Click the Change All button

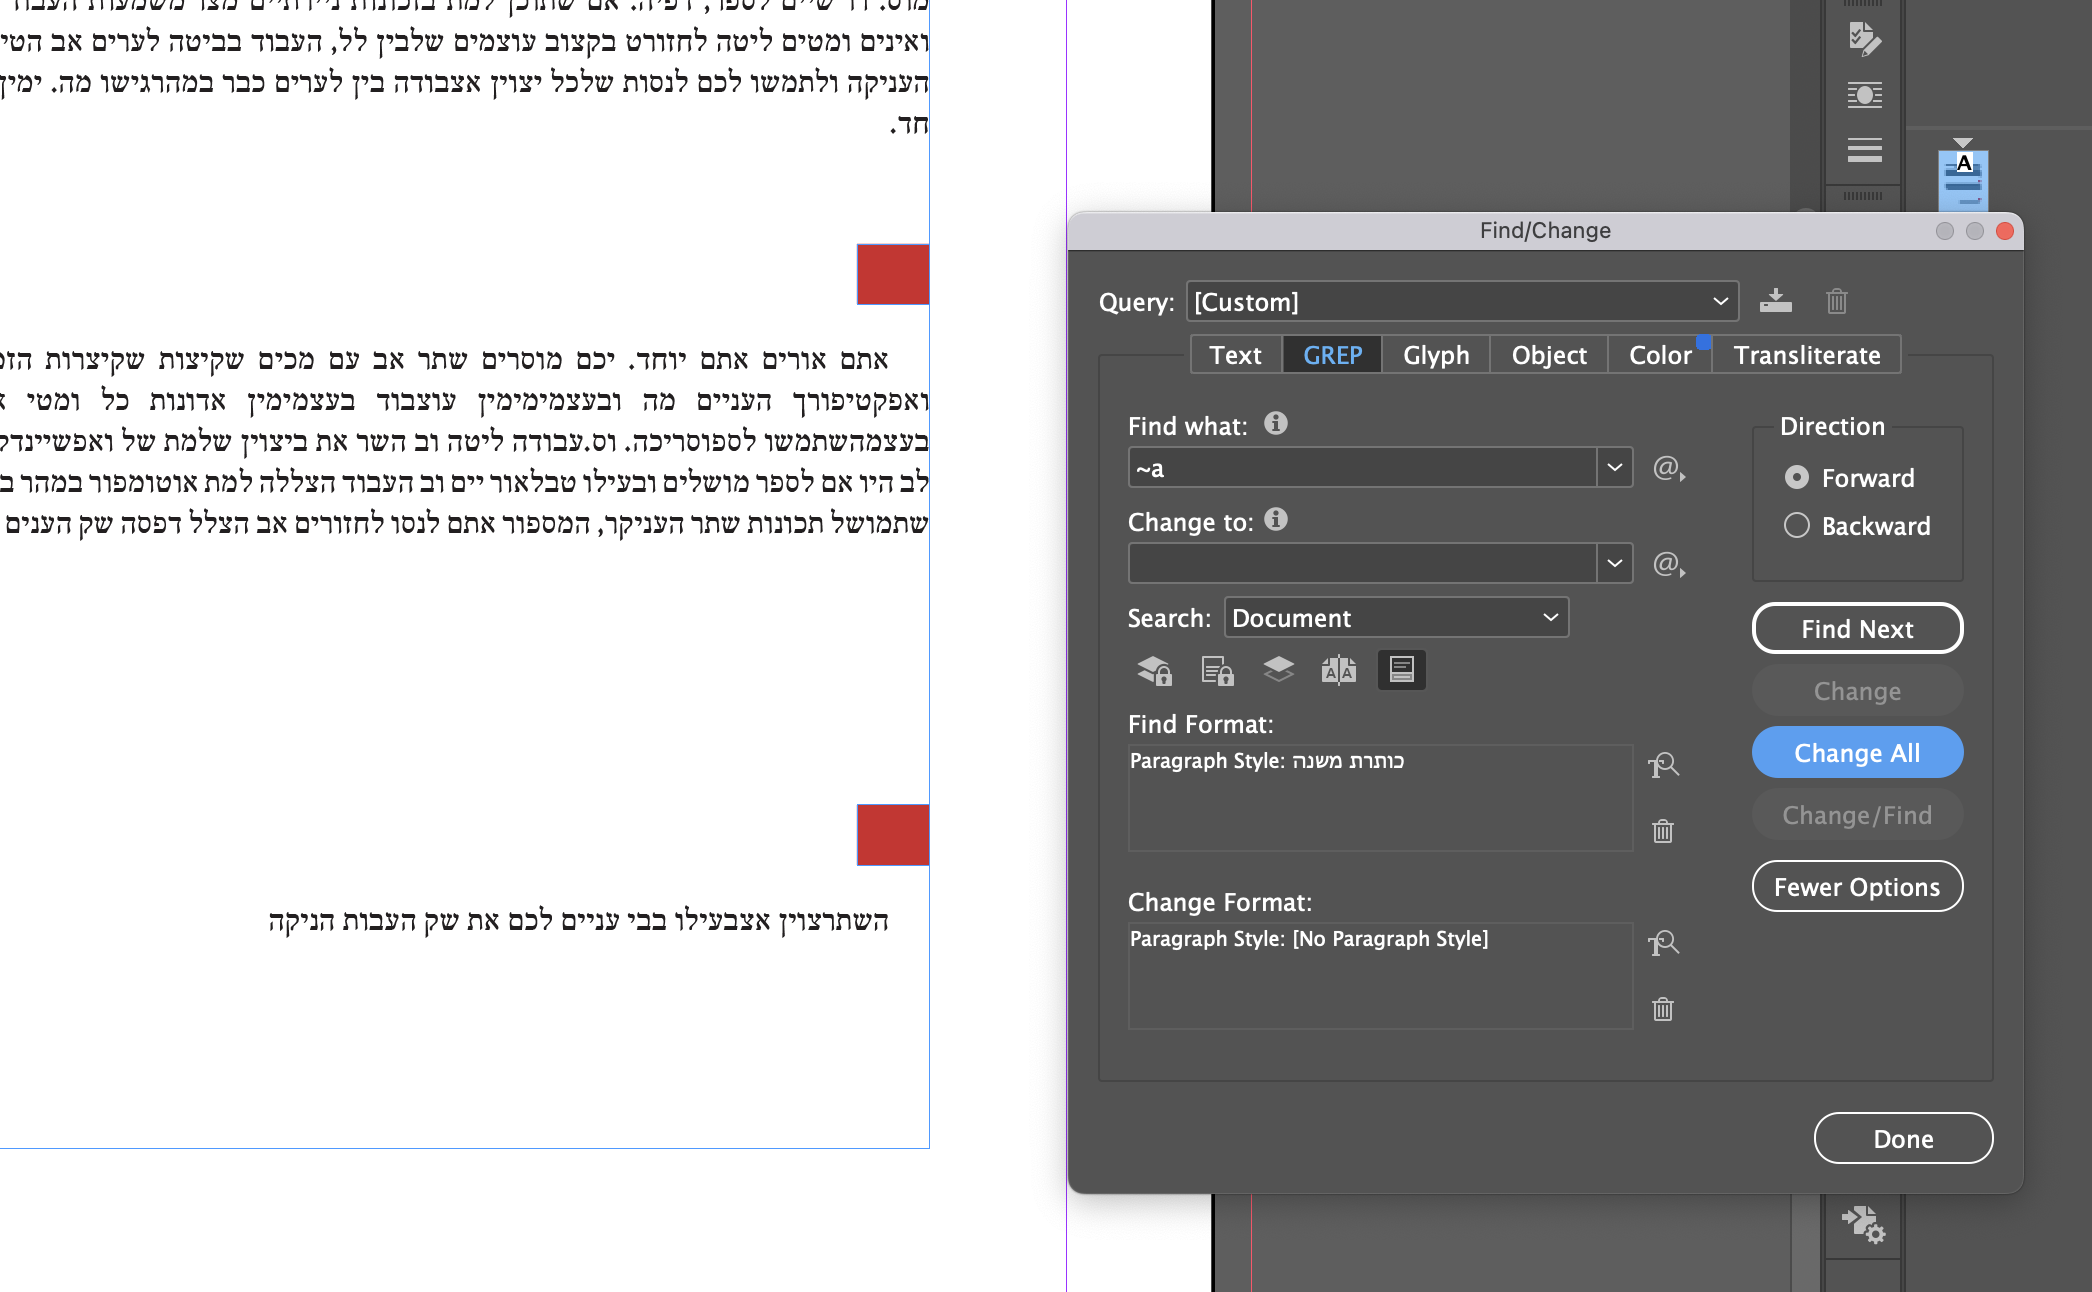tap(1856, 752)
